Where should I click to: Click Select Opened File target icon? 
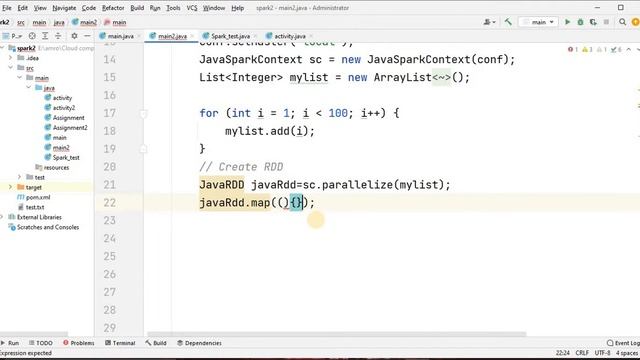32,36
